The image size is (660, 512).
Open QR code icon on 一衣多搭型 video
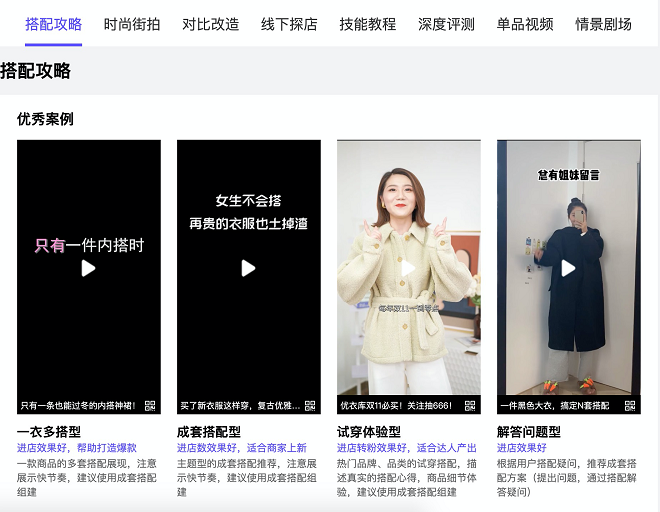[151, 406]
